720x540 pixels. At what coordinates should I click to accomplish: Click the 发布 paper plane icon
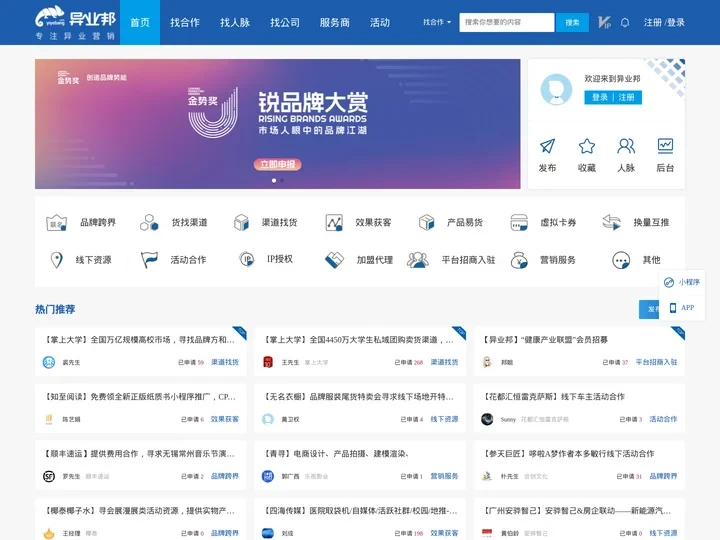pyautogui.click(x=547, y=146)
